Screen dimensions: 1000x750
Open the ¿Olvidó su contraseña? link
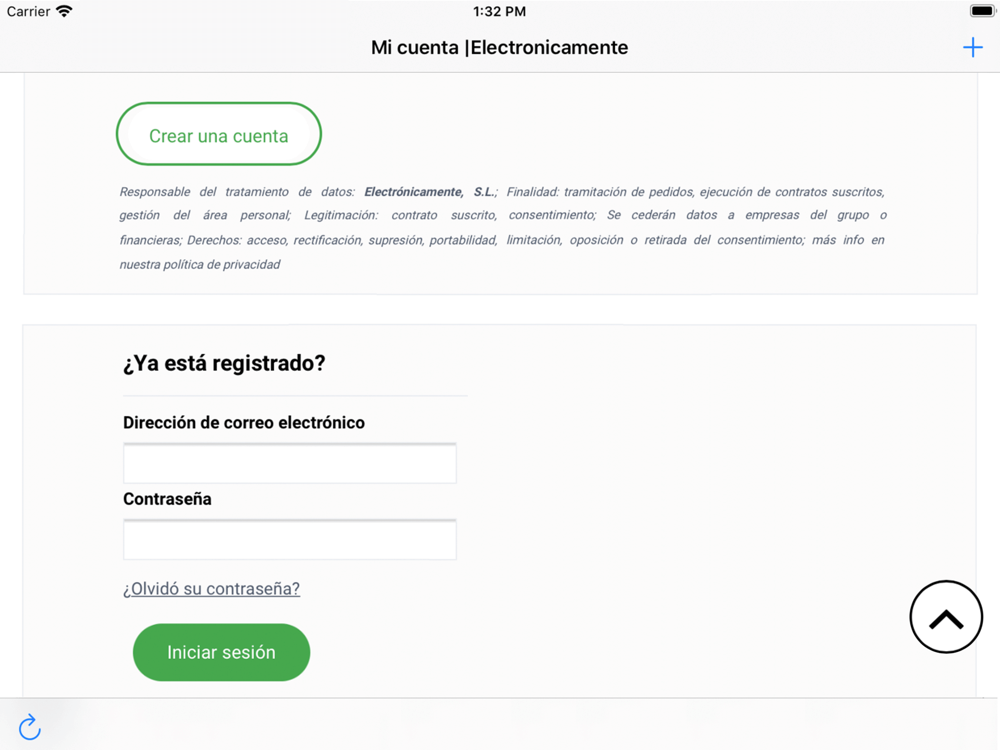tap(211, 588)
